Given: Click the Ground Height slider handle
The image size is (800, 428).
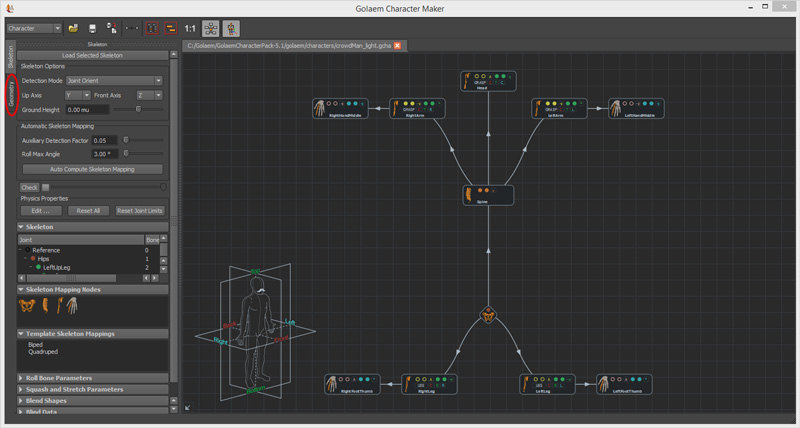Looking at the screenshot, I should 138,109.
